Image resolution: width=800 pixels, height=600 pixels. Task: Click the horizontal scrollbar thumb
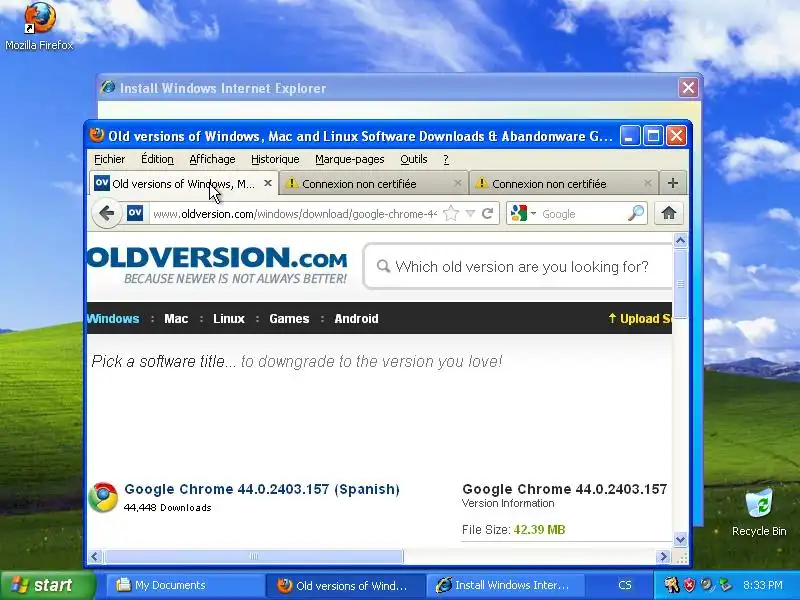tap(254, 556)
